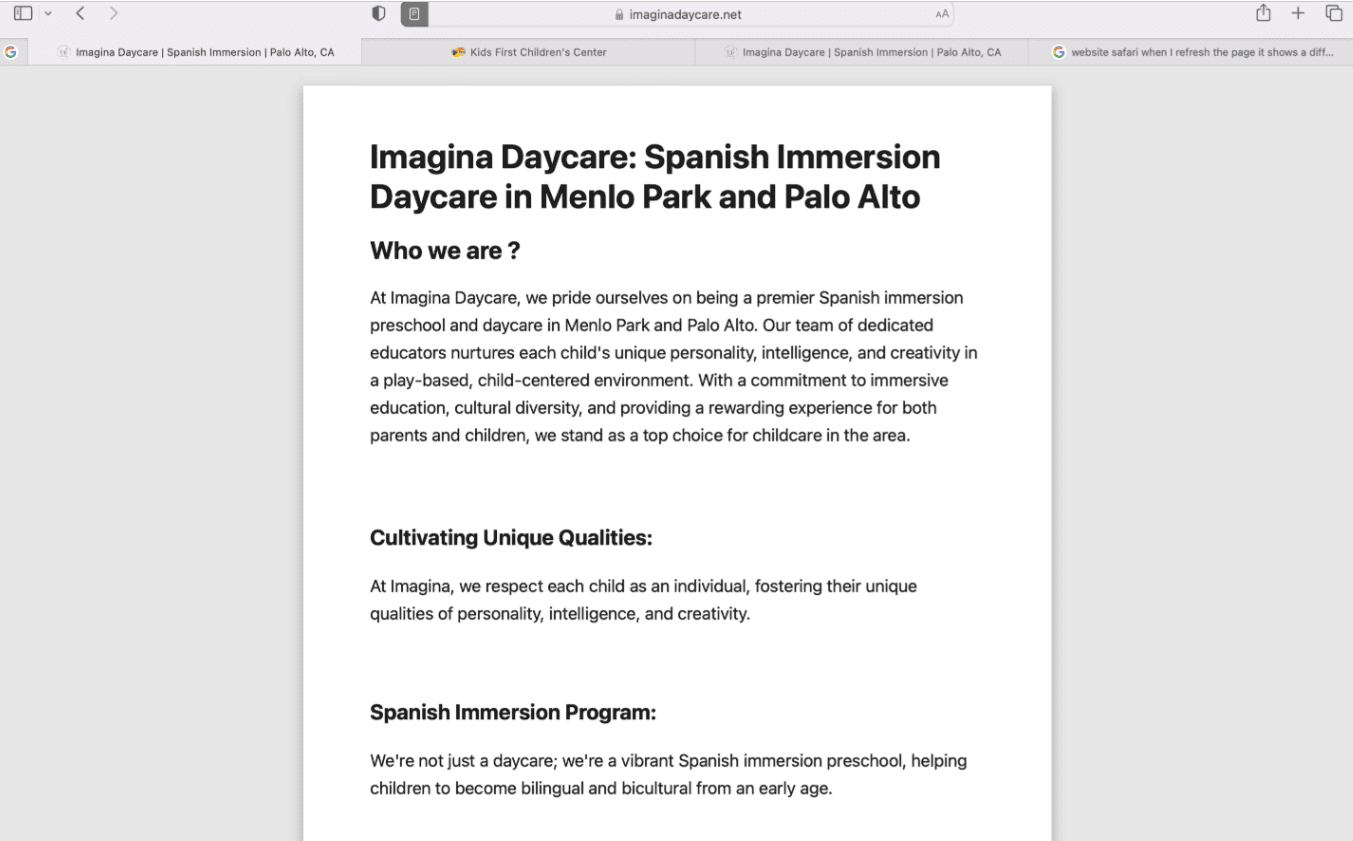Viewport: 1353px width, 841px height.
Task: Toggle off Reader view in address bar
Action: click(414, 14)
